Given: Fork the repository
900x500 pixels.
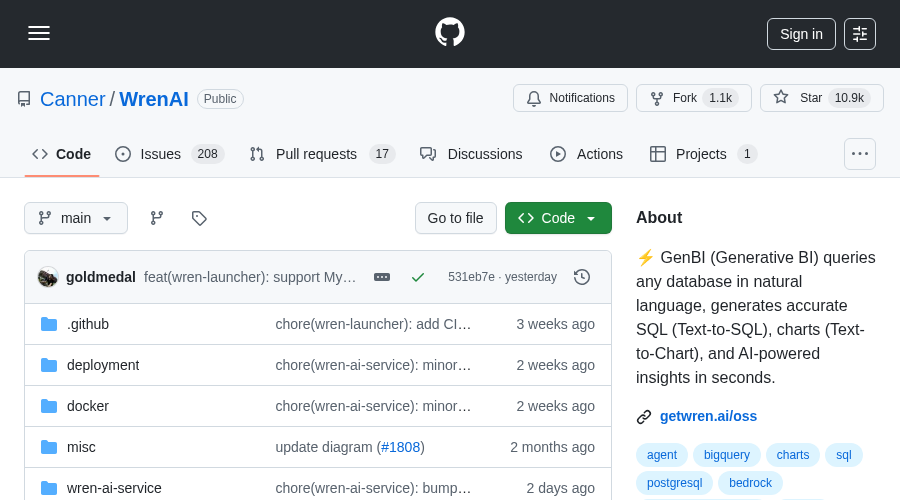Looking at the screenshot, I should tap(693, 98).
